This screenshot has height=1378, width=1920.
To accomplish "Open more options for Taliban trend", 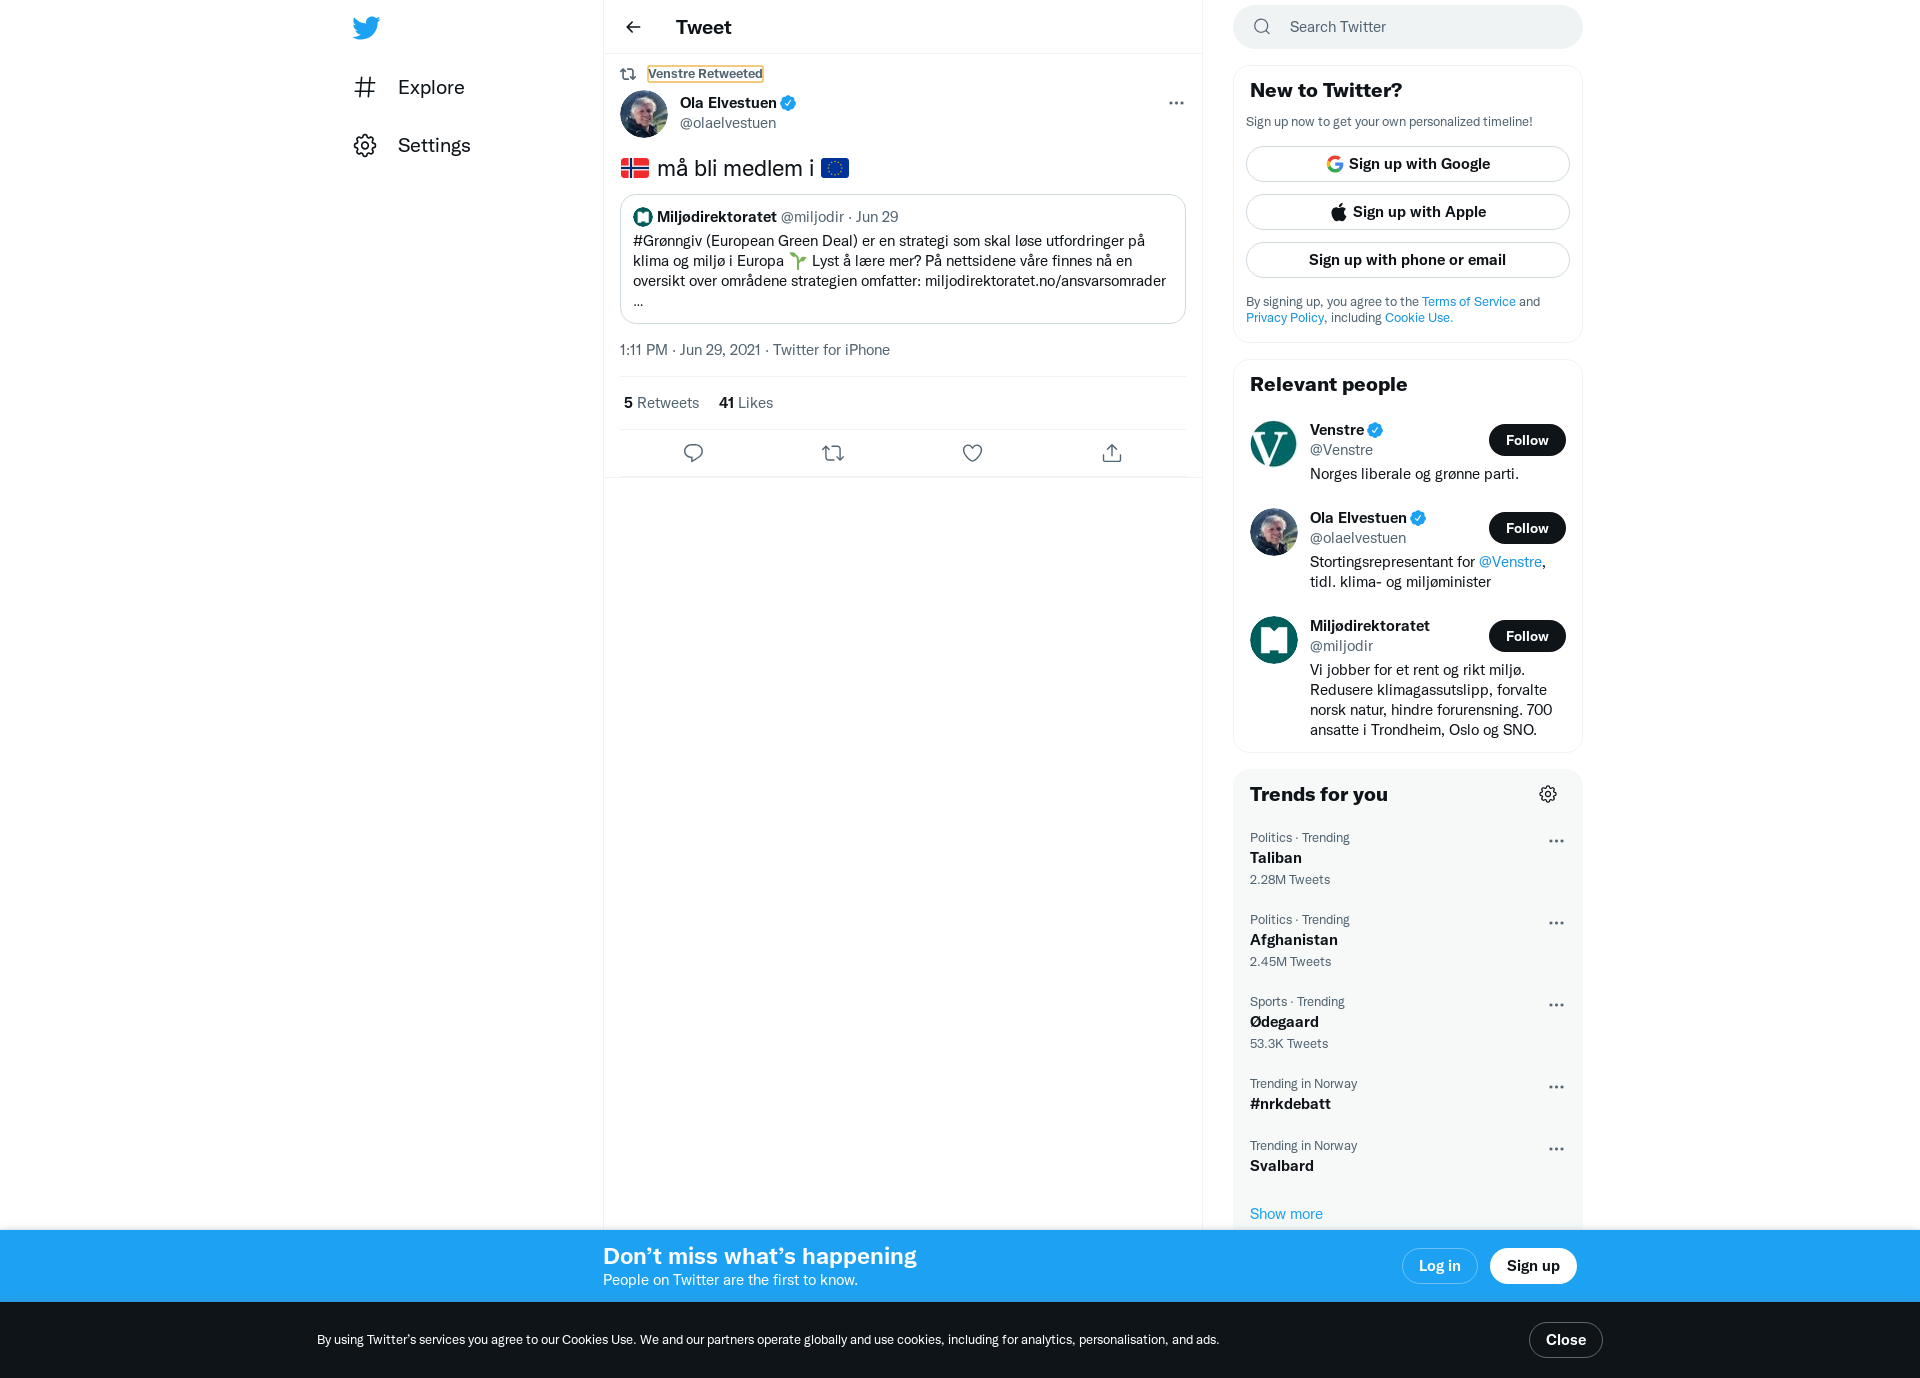I will click(1556, 841).
